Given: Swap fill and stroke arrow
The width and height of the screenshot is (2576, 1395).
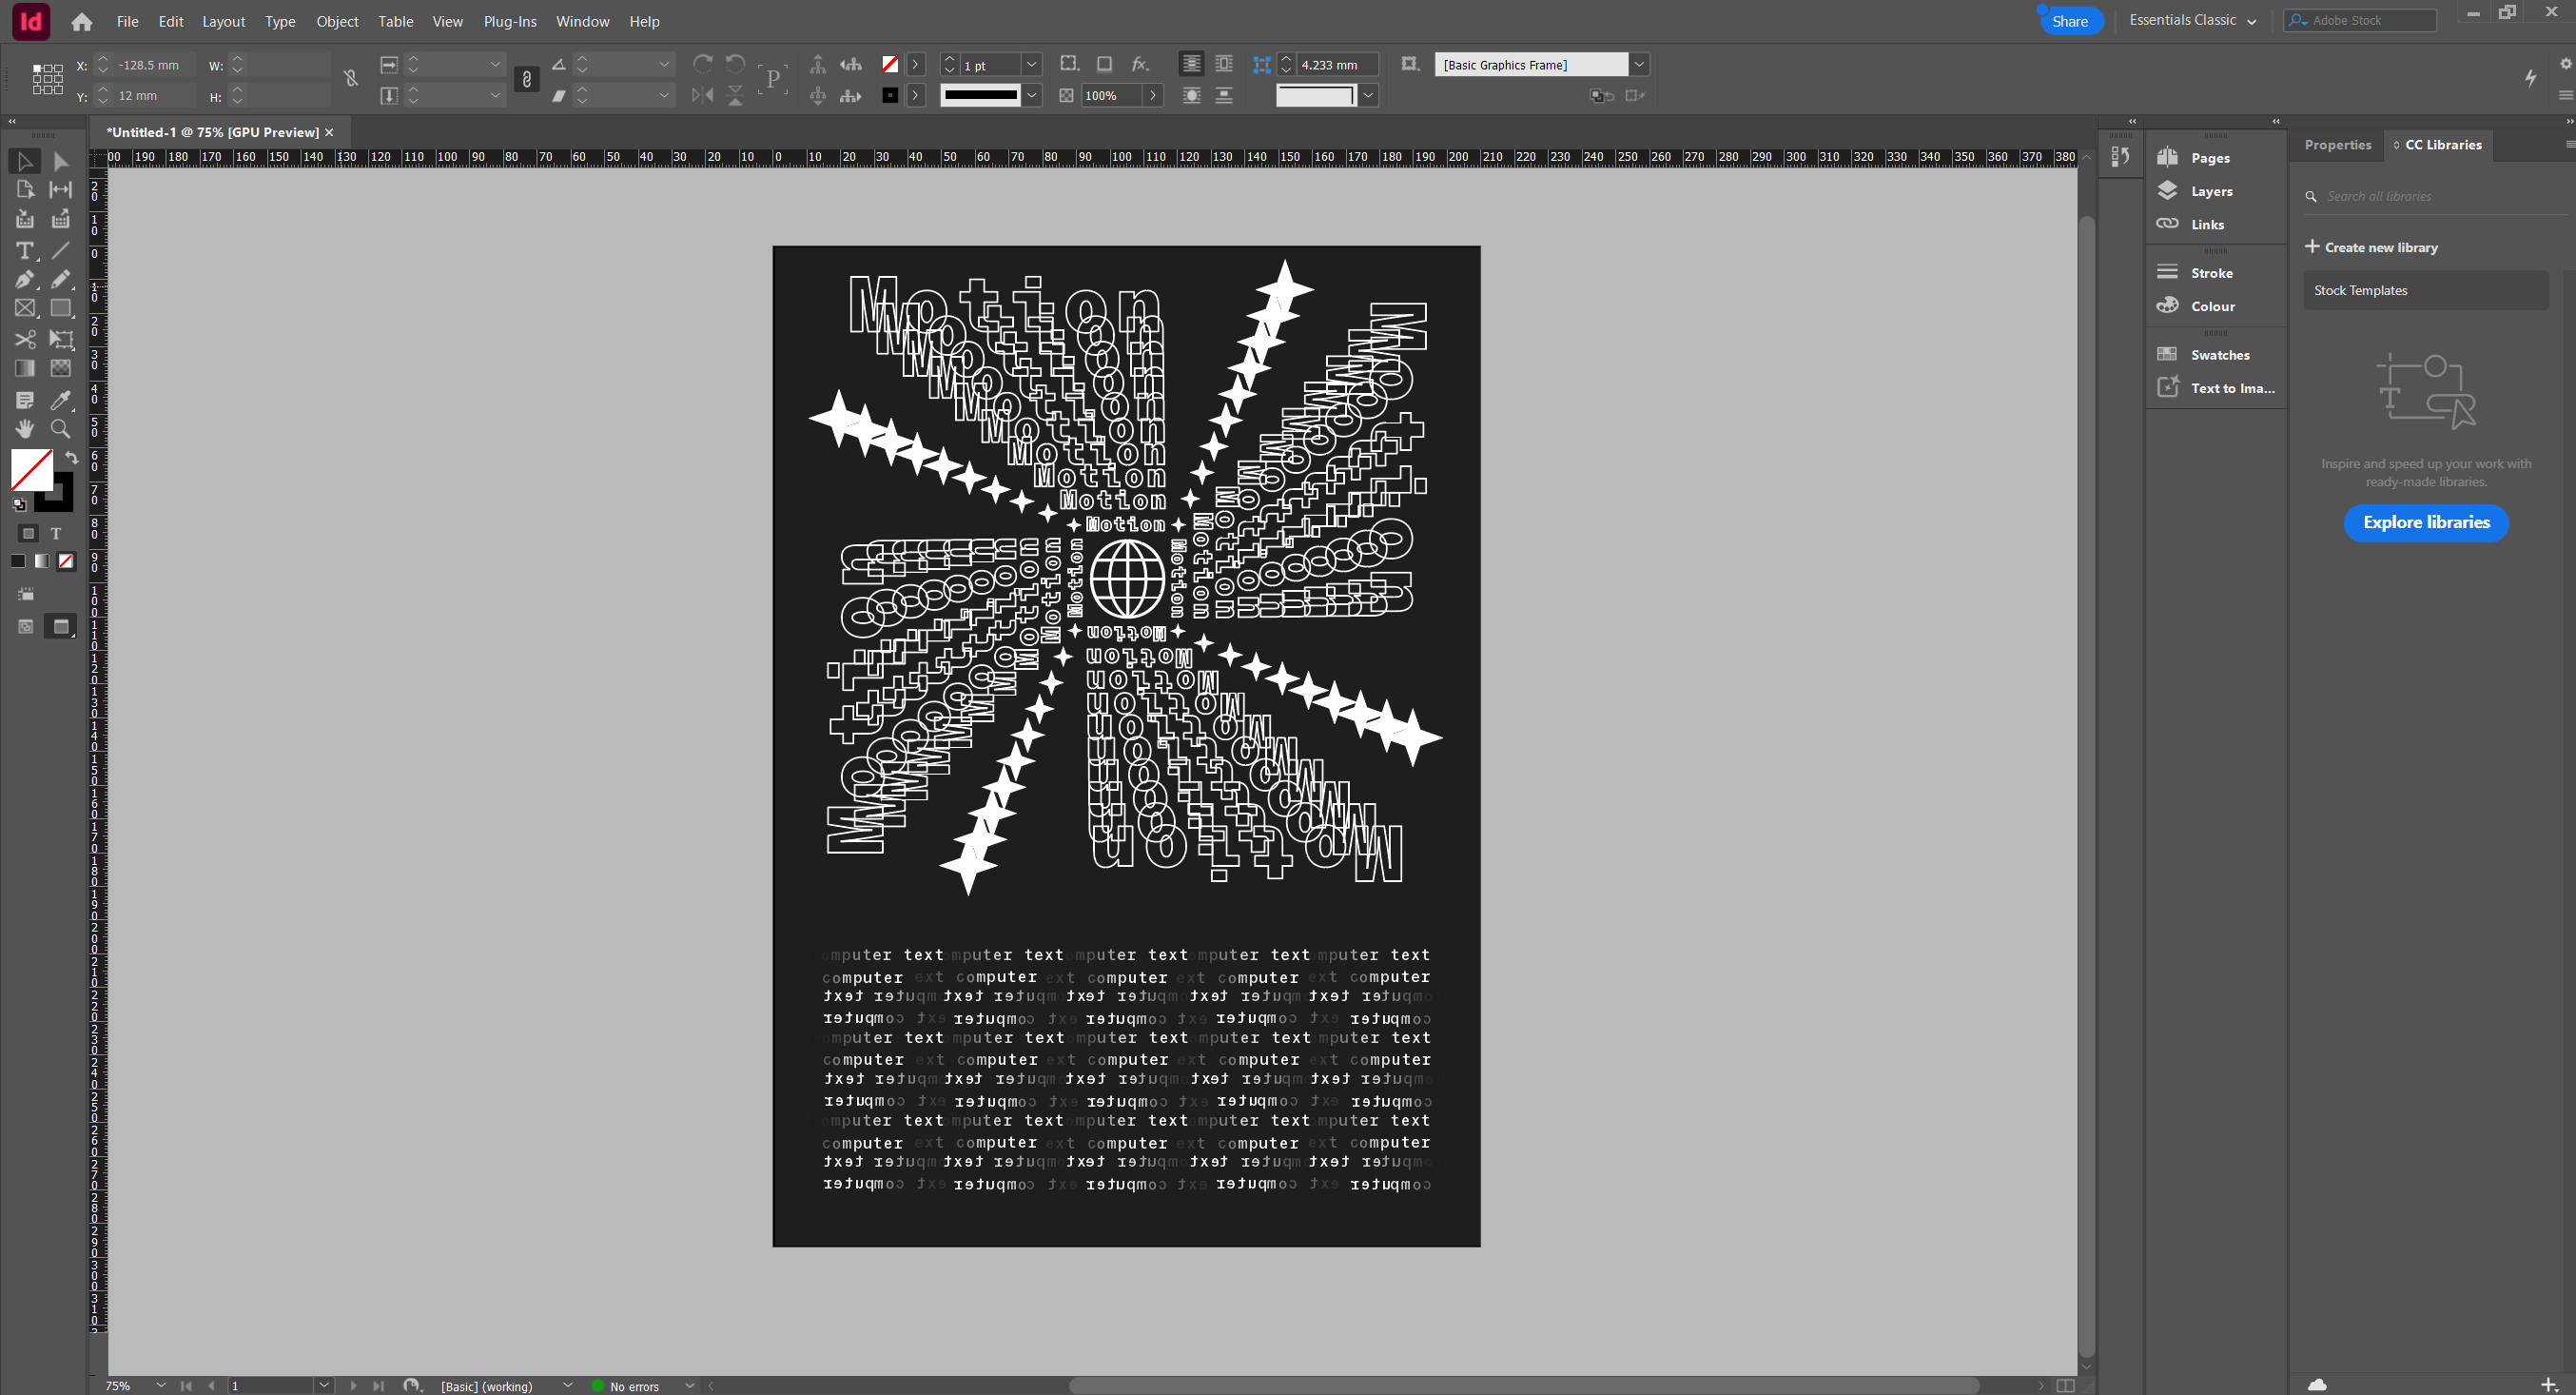Looking at the screenshot, I should 72,457.
